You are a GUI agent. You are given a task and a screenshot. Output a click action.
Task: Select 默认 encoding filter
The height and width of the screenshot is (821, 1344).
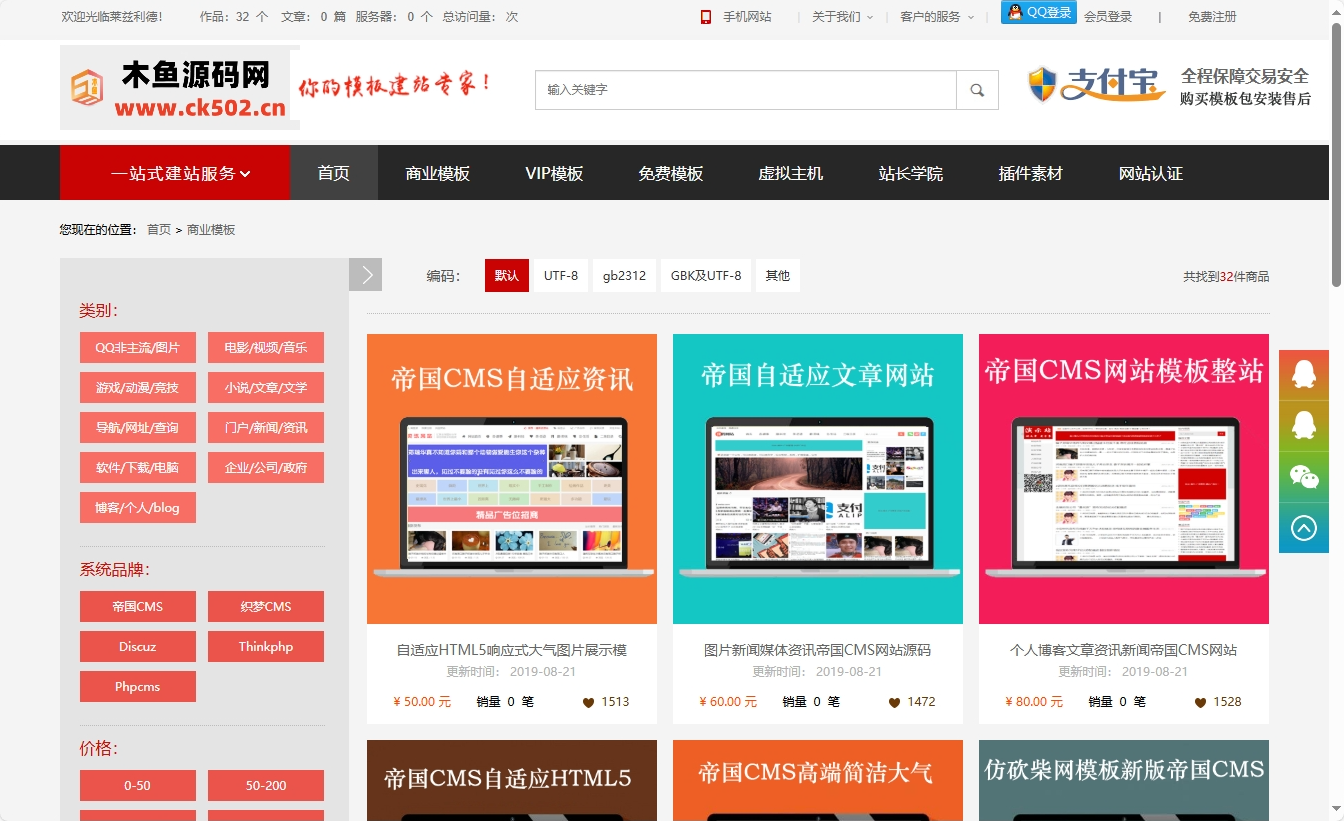(507, 276)
